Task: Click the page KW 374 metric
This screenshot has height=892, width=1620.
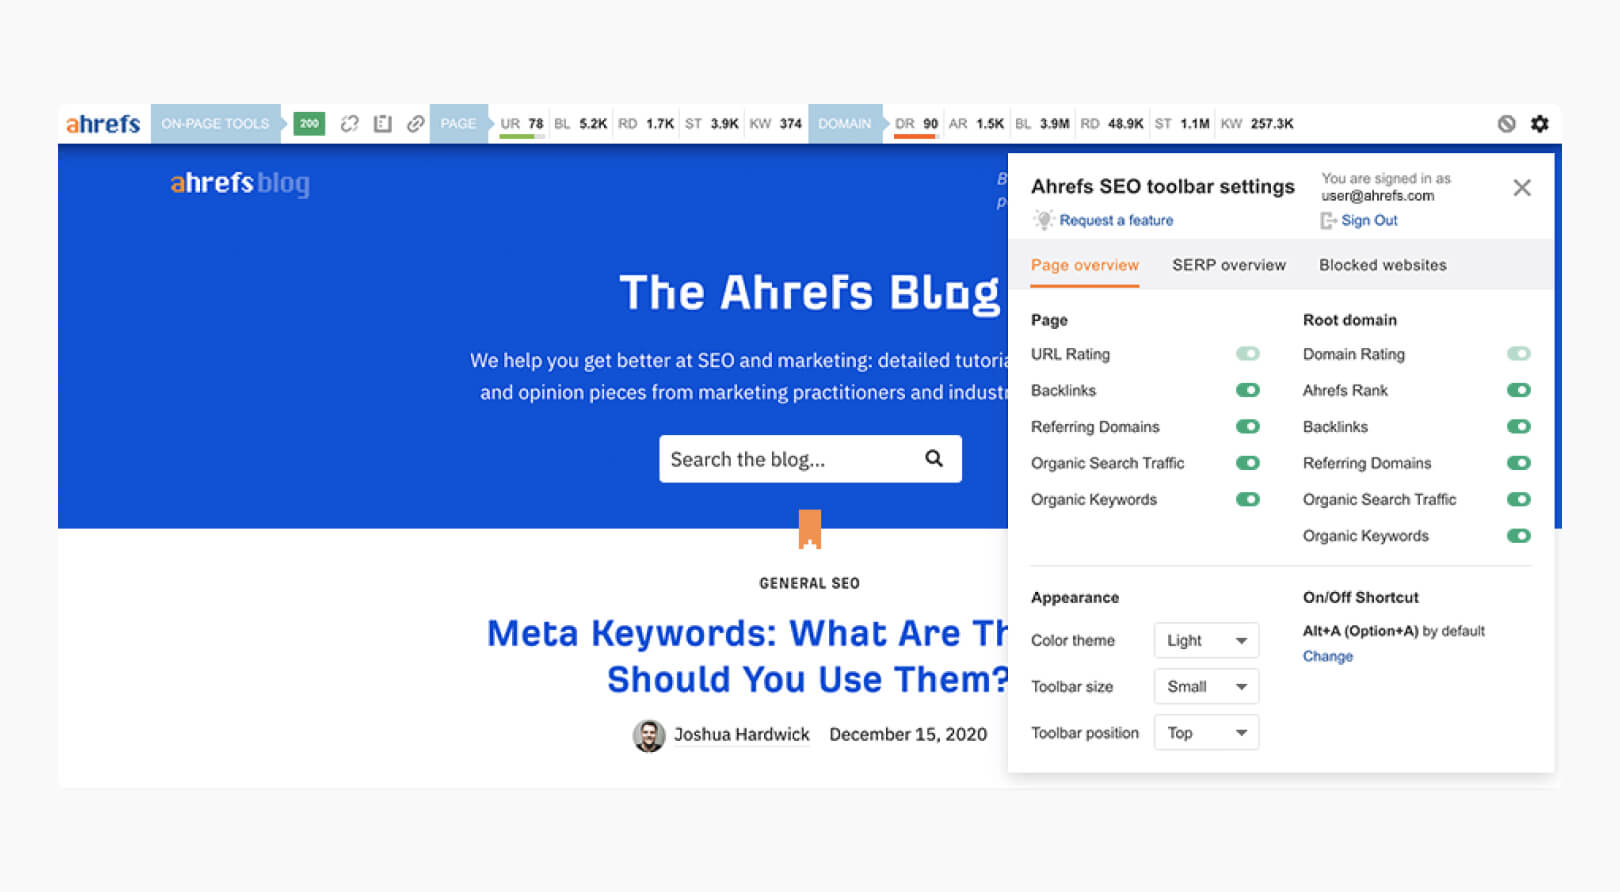Action: click(776, 124)
